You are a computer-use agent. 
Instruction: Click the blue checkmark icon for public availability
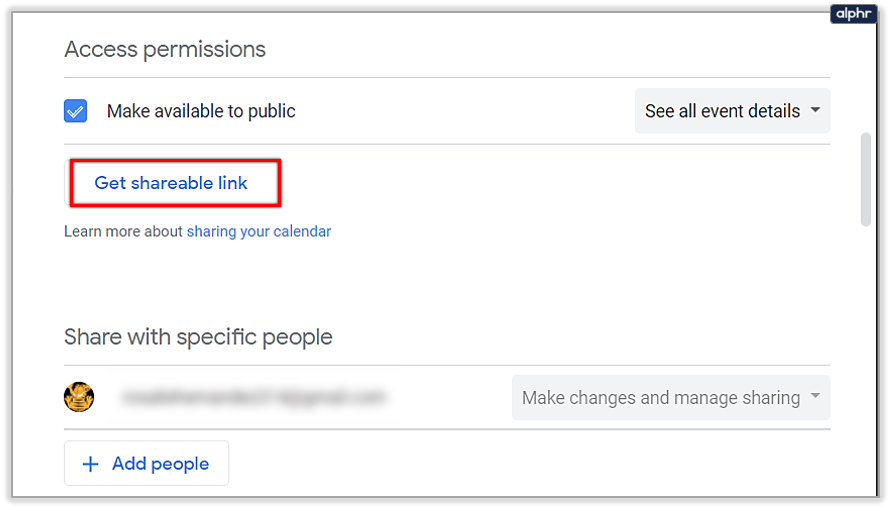pyautogui.click(x=76, y=111)
